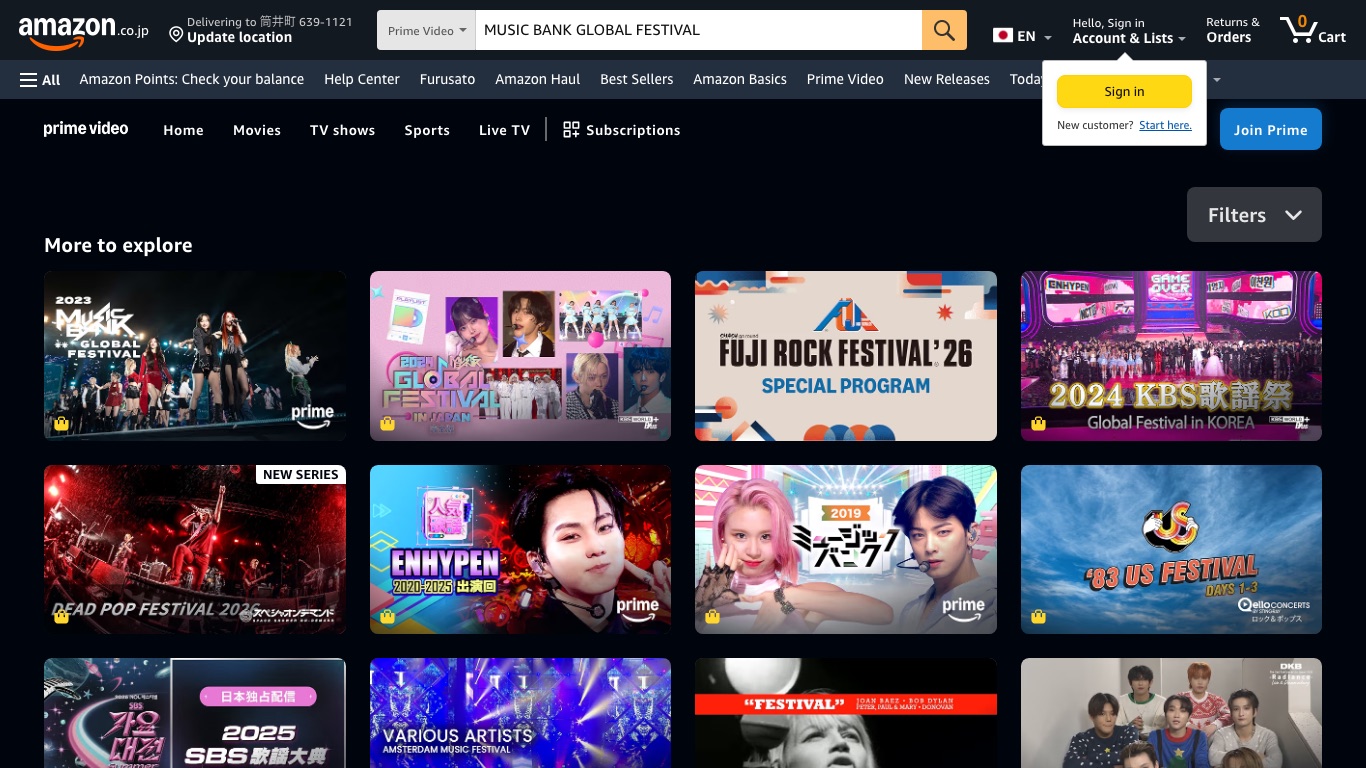
Task: Open Best Sellers in nav bar
Action: (636, 79)
